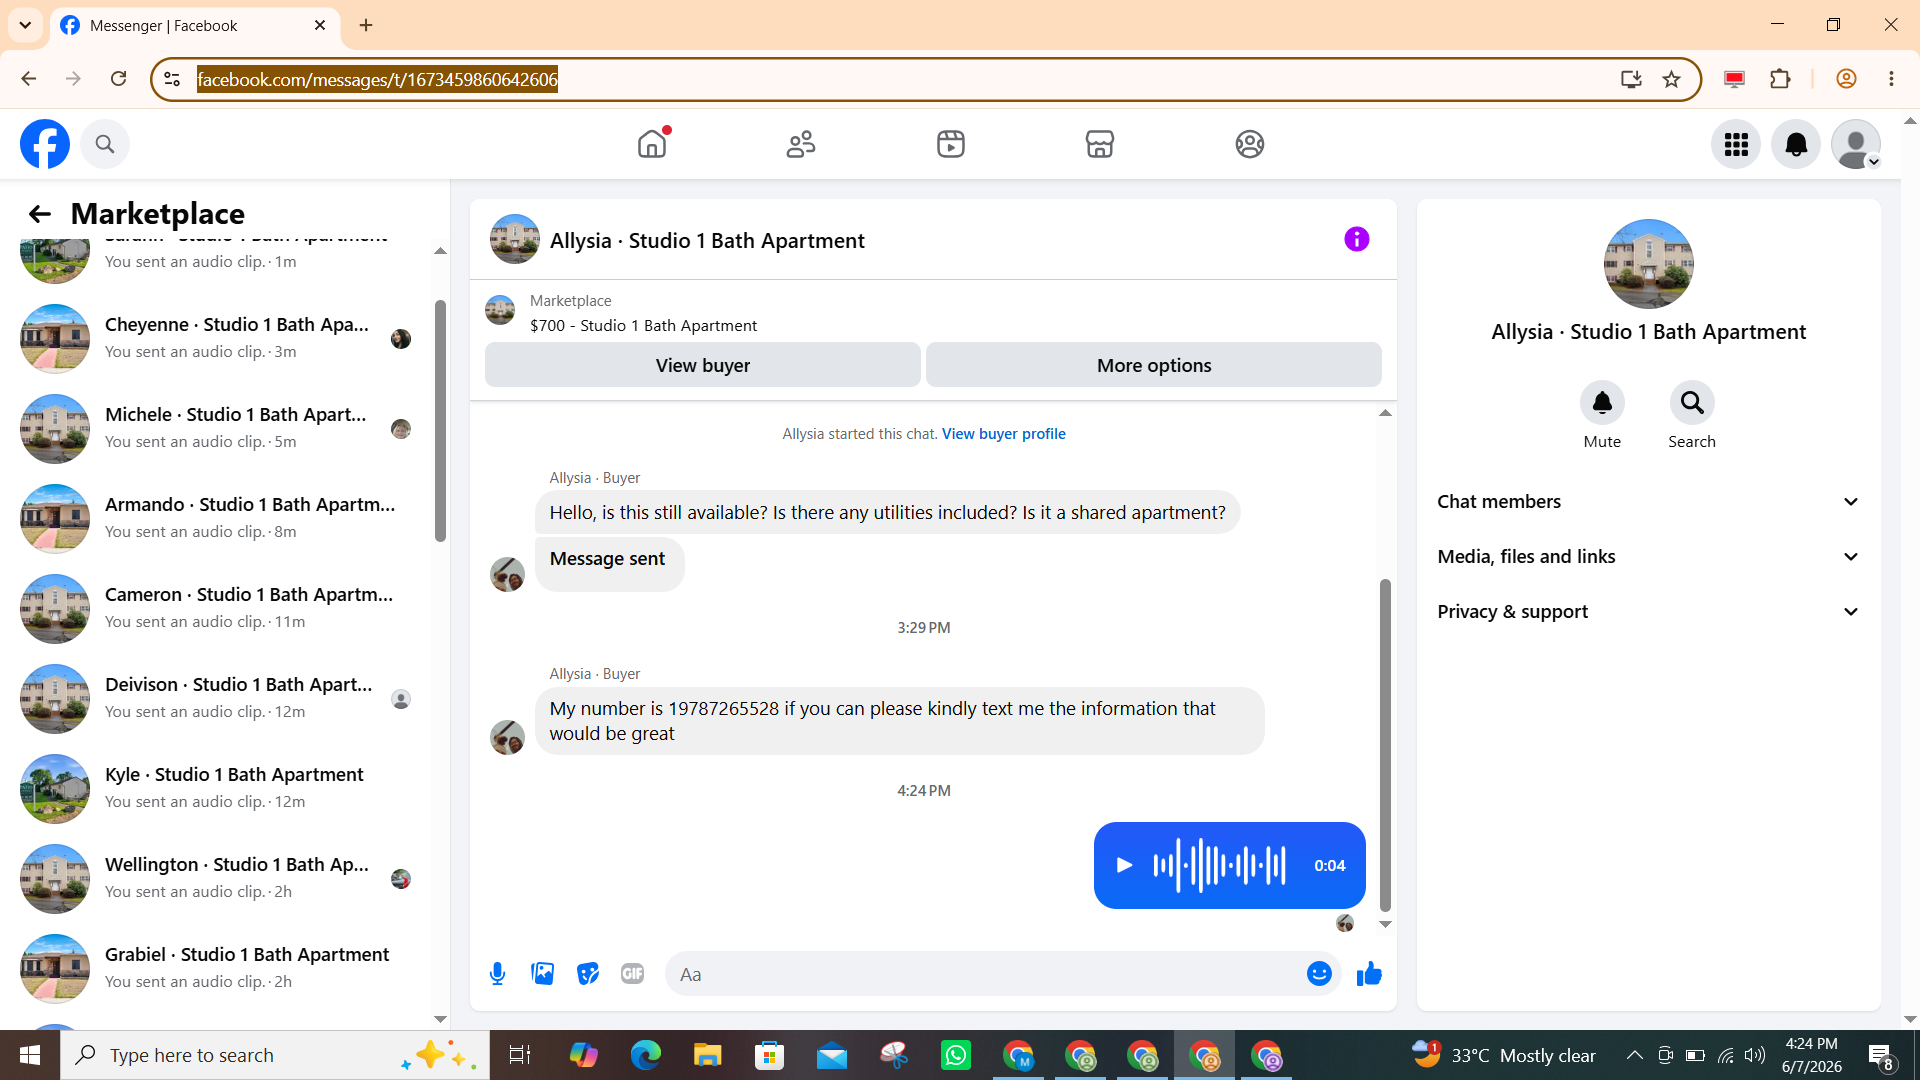Open Chrome three-dot menu
The image size is (1920, 1080).
point(1891,79)
